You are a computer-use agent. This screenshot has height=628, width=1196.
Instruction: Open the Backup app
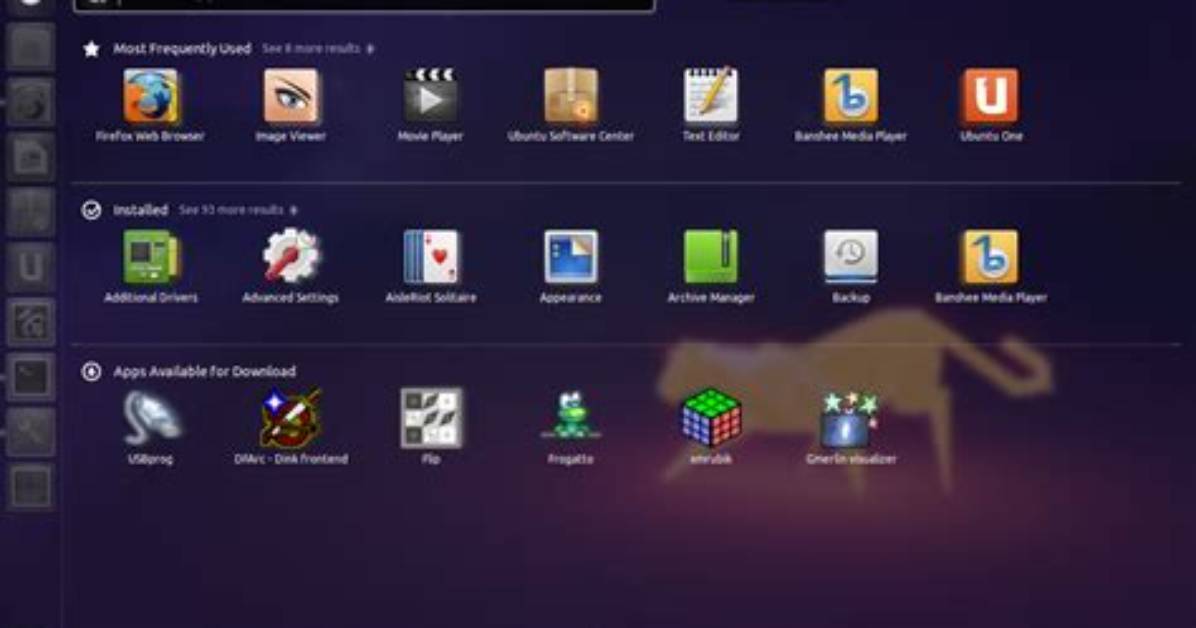850,257
